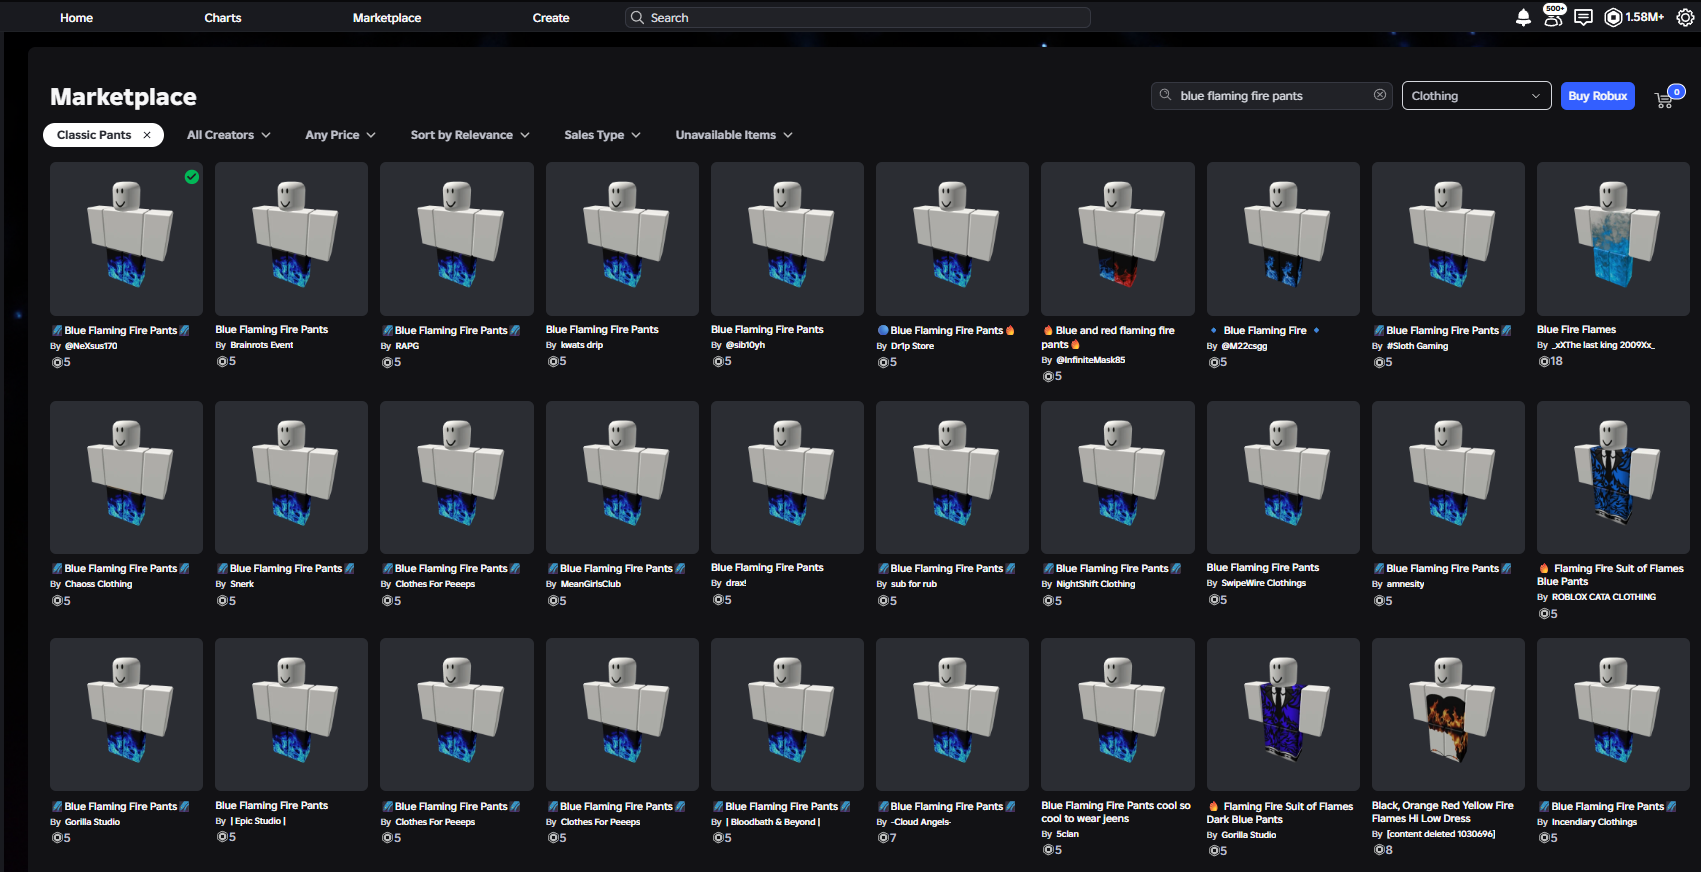The height and width of the screenshot is (872, 1701).
Task: Clear the marketplace search text with the X icon
Action: (x=1380, y=95)
